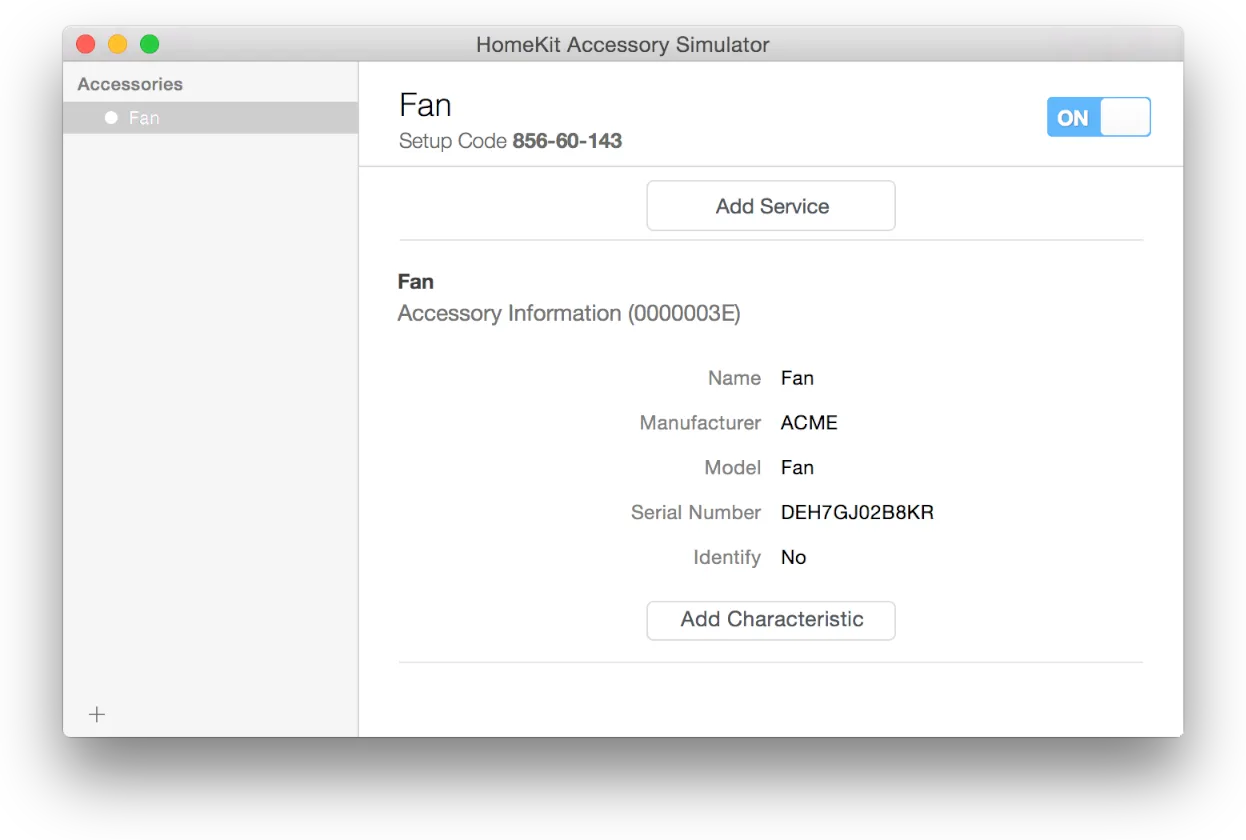Click the Identify value No
The width and height of the screenshot is (1246, 840).
pos(793,558)
